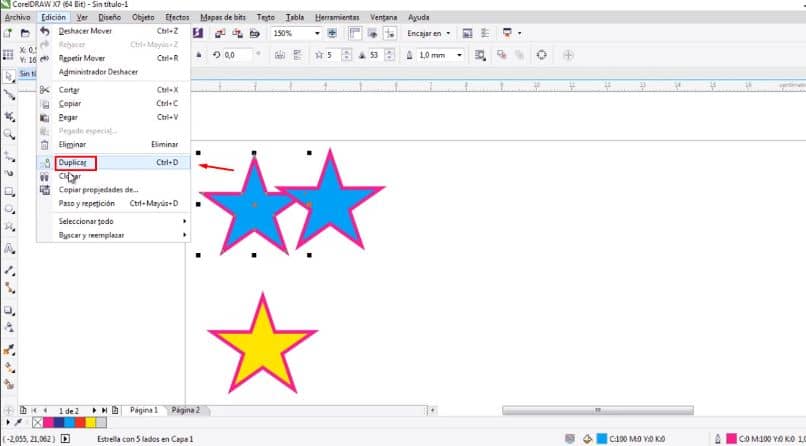Click the convert to curves circle icon
Screen dimensions: 806x446
[541, 55]
